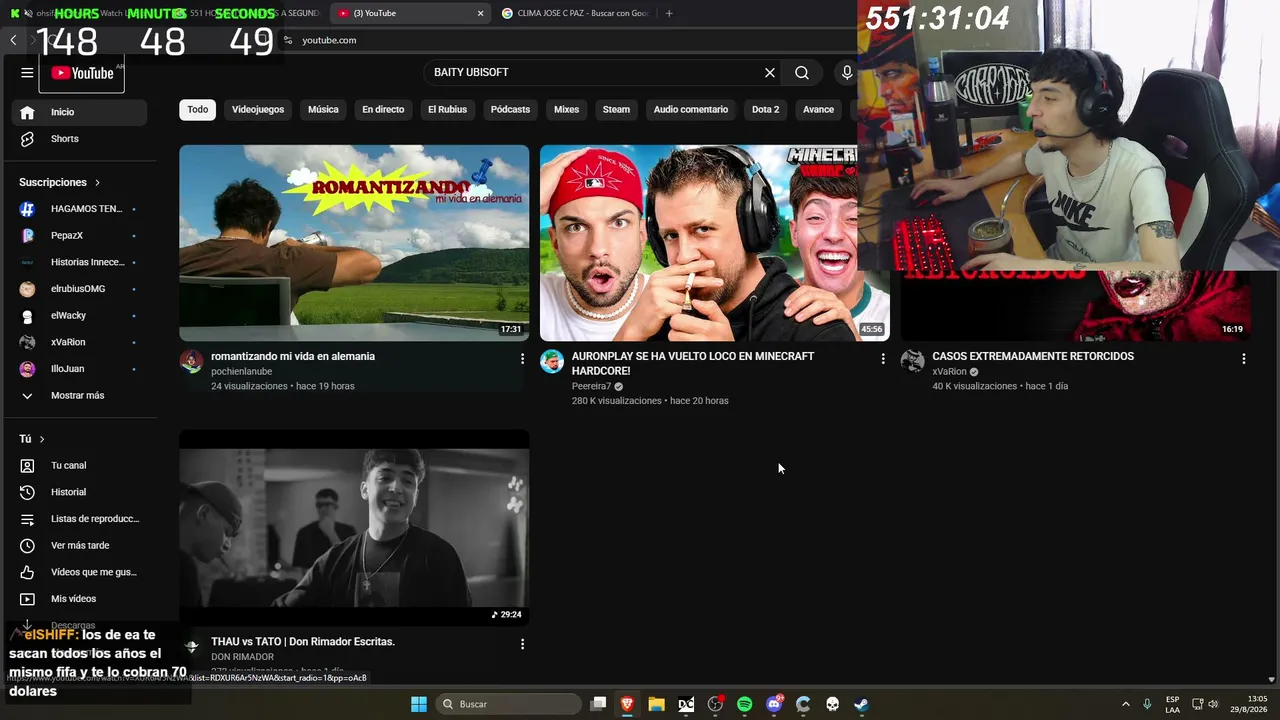The height and width of the screenshot is (720, 1280).
Task: Select the Todo filter chip
Action: click(198, 110)
